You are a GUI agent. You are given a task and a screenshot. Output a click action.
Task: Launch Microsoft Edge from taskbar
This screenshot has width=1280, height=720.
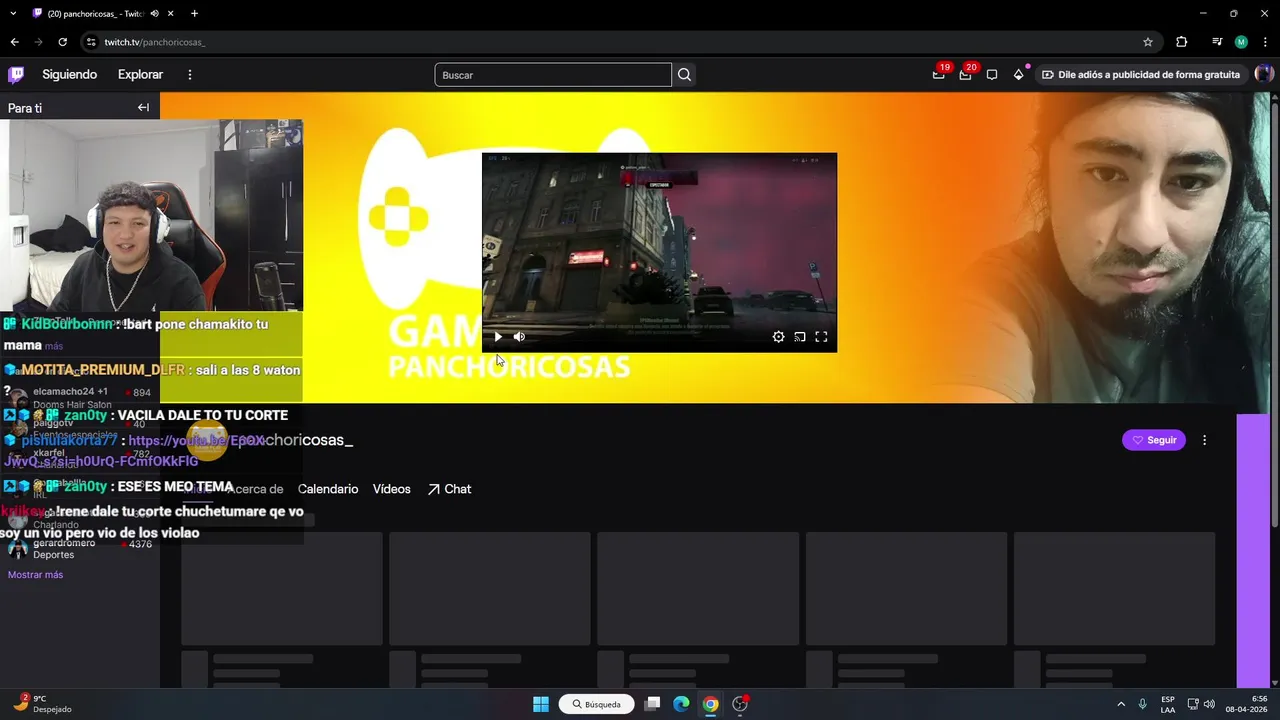[681, 704]
